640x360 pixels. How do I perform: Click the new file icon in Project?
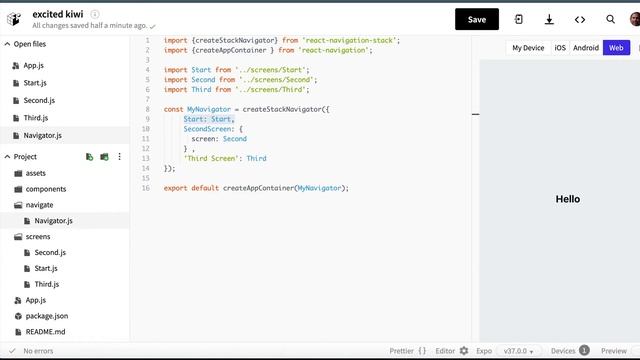(x=89, y=157)
